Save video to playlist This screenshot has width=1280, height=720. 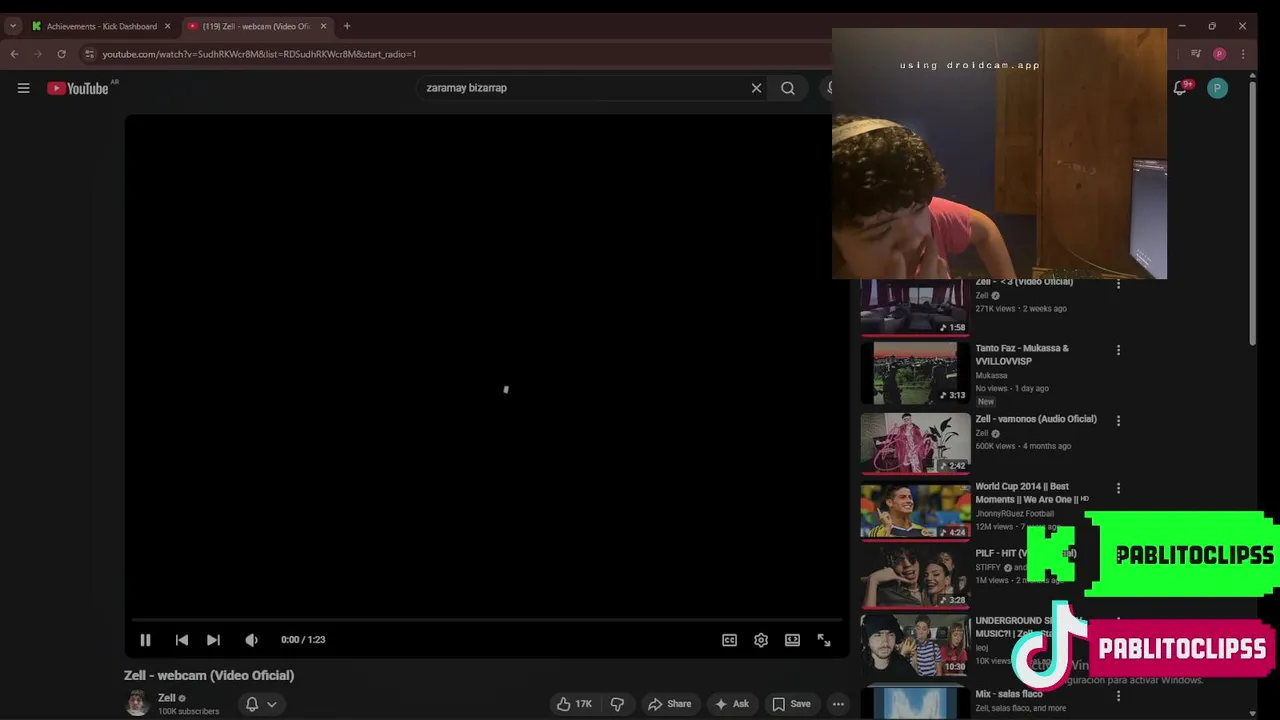[x=791, y=704]
